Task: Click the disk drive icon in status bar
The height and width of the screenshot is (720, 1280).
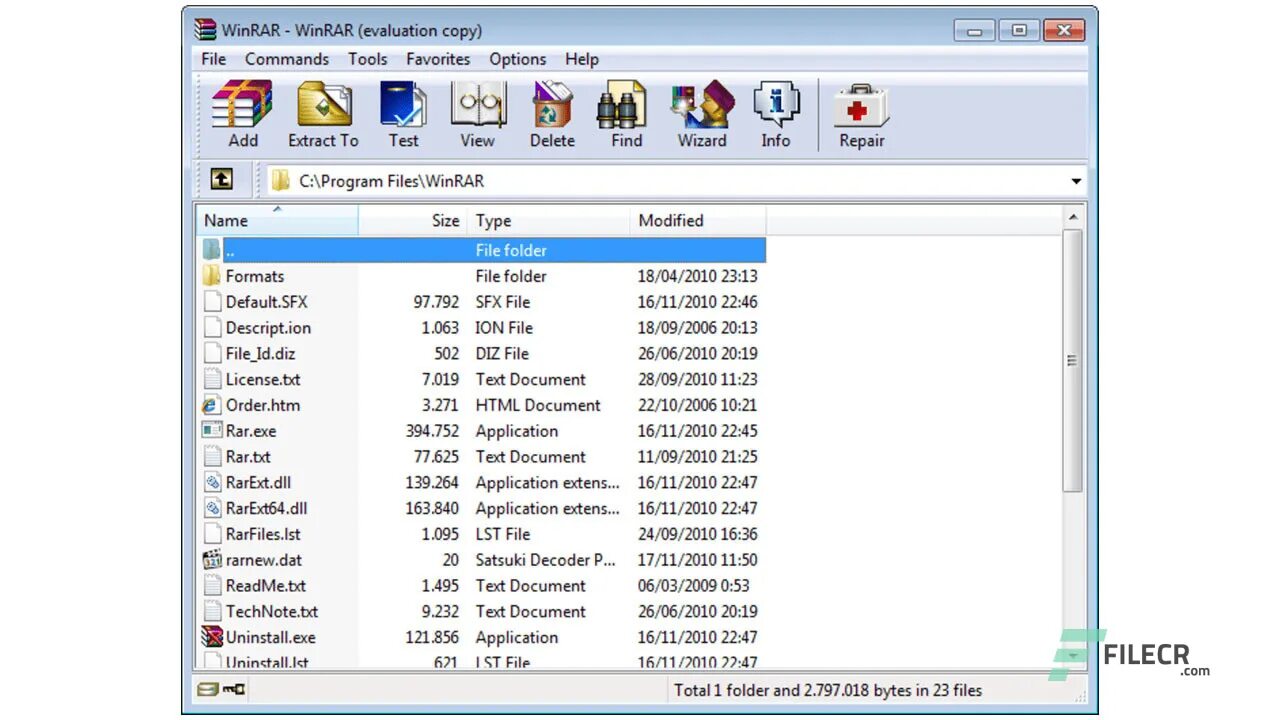Action: coord(207,689)
